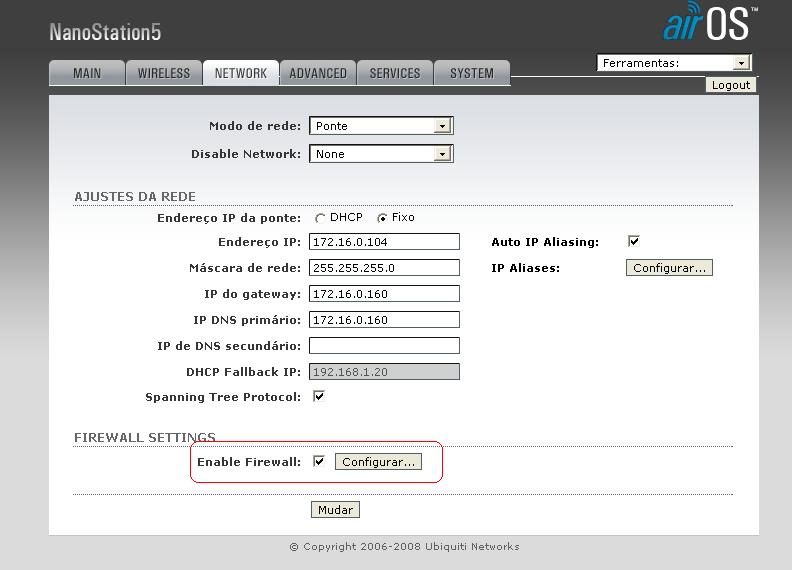
Task: Expand the Ferramentas tools dropdown
Action: [674, 63]
